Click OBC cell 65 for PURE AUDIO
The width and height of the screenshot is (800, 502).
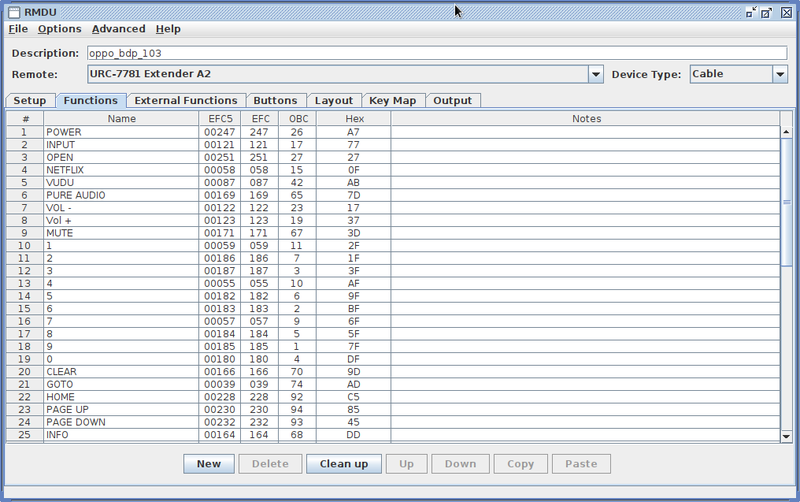pos(298,195)
